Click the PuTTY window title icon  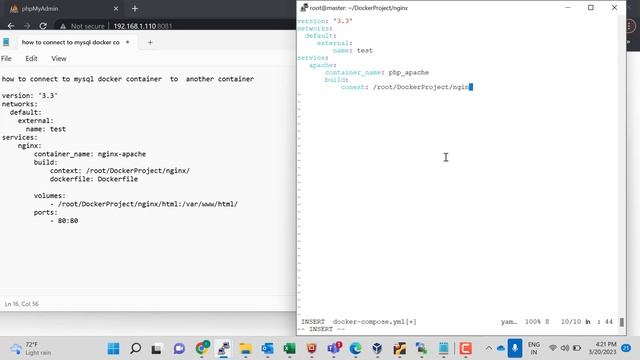click(x=304, y=8)
